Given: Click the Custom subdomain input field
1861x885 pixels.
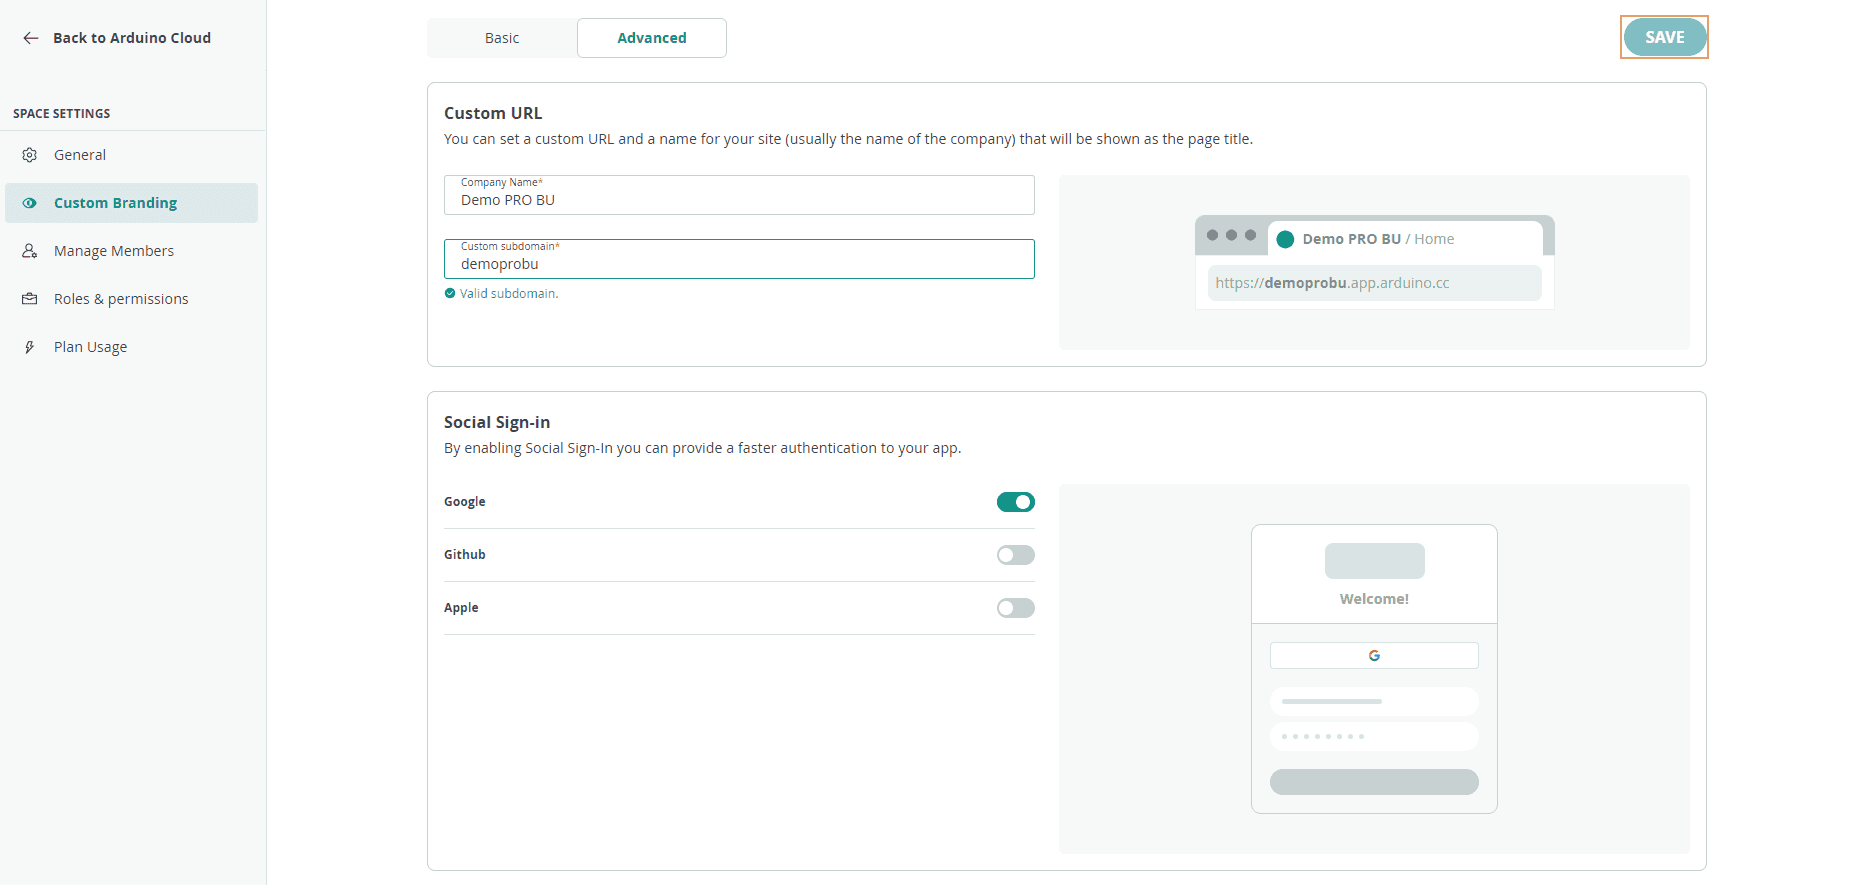Looking at the screenshot, I should point(739,264).
